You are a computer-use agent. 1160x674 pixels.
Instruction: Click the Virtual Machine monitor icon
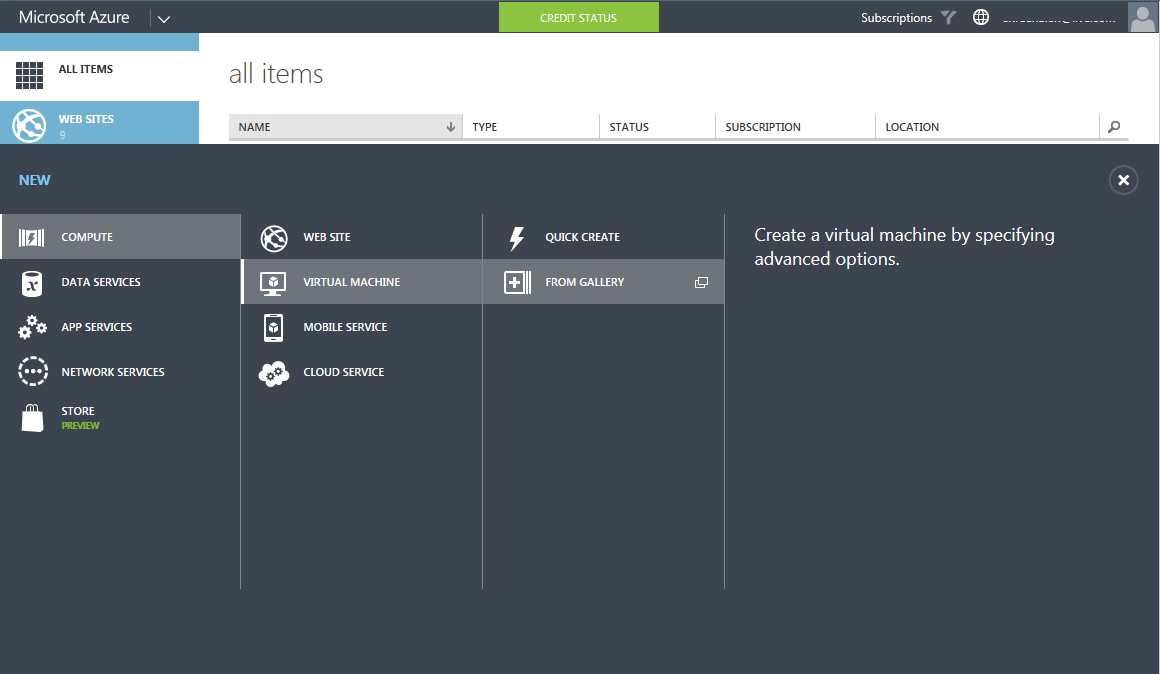[x=273, y=283]
